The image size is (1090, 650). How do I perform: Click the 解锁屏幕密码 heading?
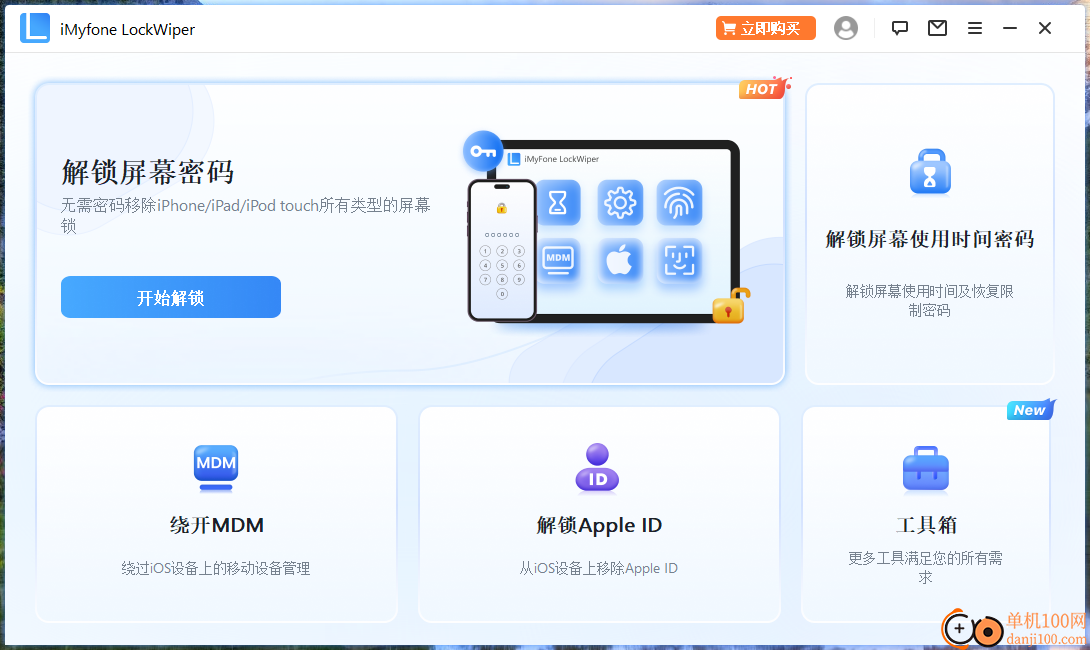tap(147, 172)
